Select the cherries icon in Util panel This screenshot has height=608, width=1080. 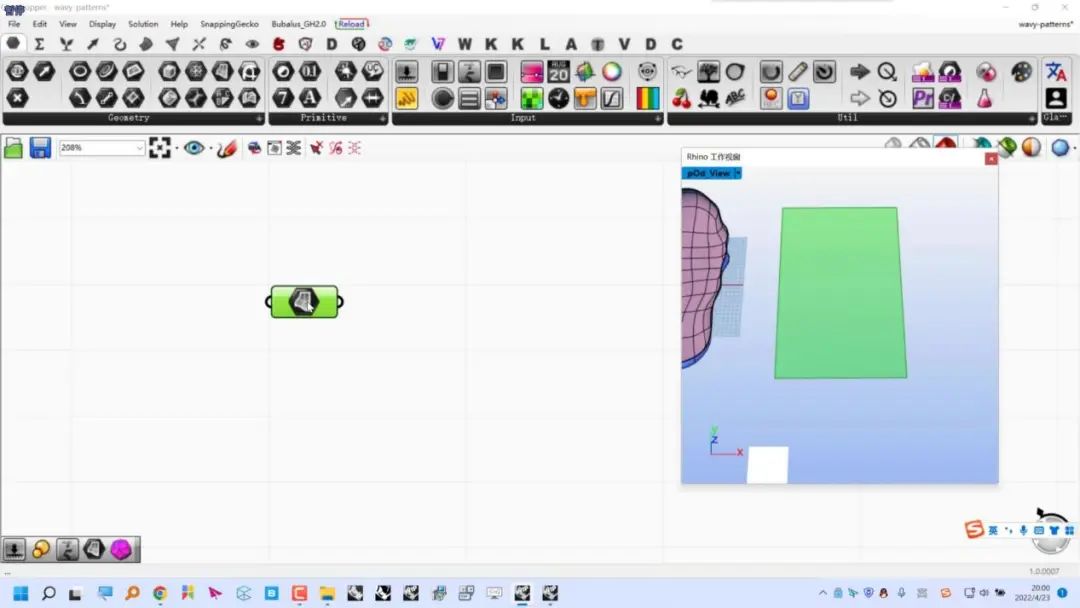(x=681, y=98)
